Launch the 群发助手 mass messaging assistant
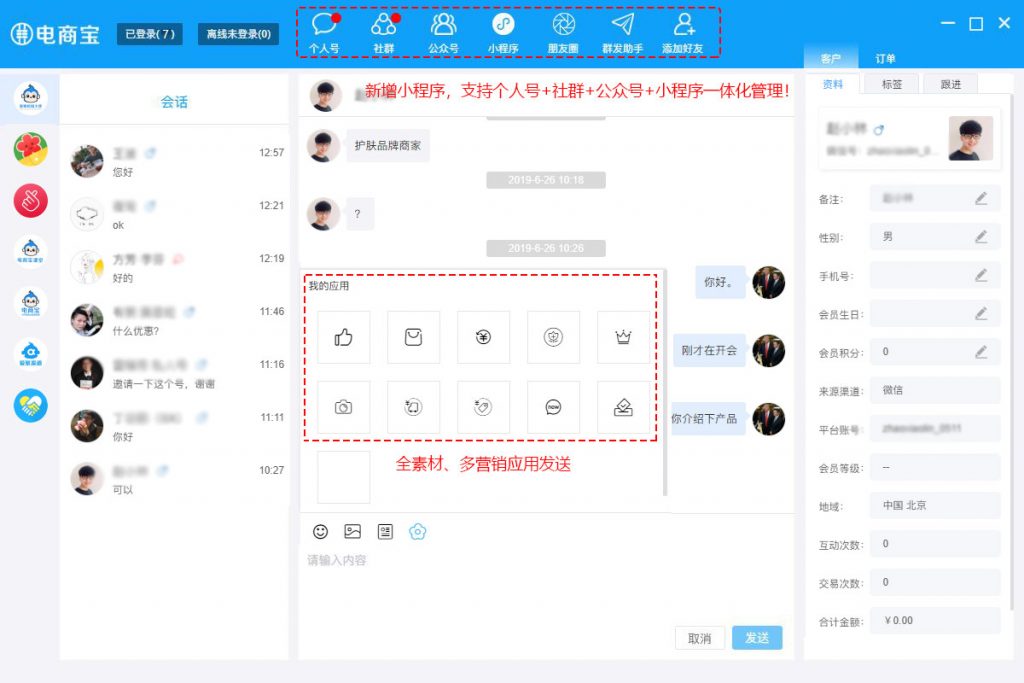Viewport: 1024px width, 683px height. [622, 33]
